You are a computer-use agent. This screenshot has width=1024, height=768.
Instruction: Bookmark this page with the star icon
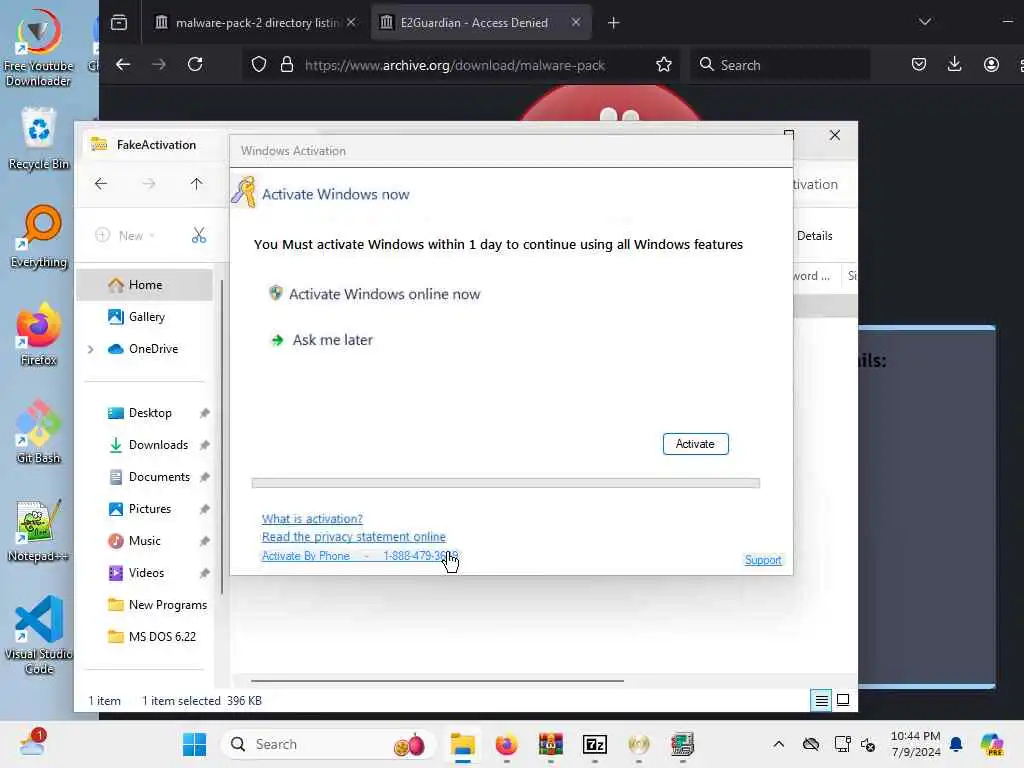[664, 65]
